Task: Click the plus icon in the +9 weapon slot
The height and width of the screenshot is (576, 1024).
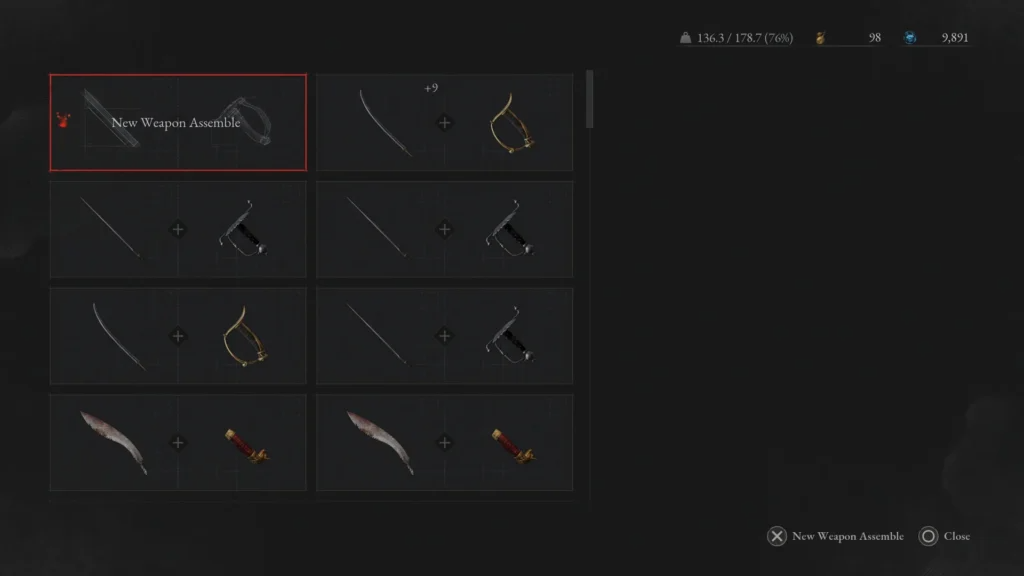Action: point(444,123)
